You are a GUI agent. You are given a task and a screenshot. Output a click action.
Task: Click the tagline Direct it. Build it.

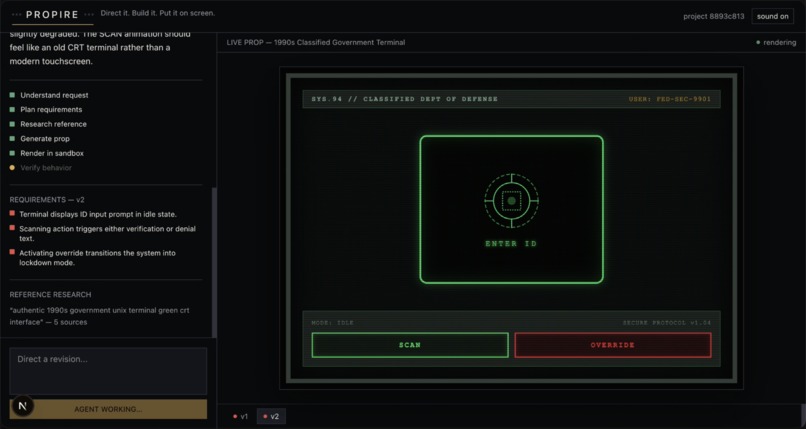[158, 13]
